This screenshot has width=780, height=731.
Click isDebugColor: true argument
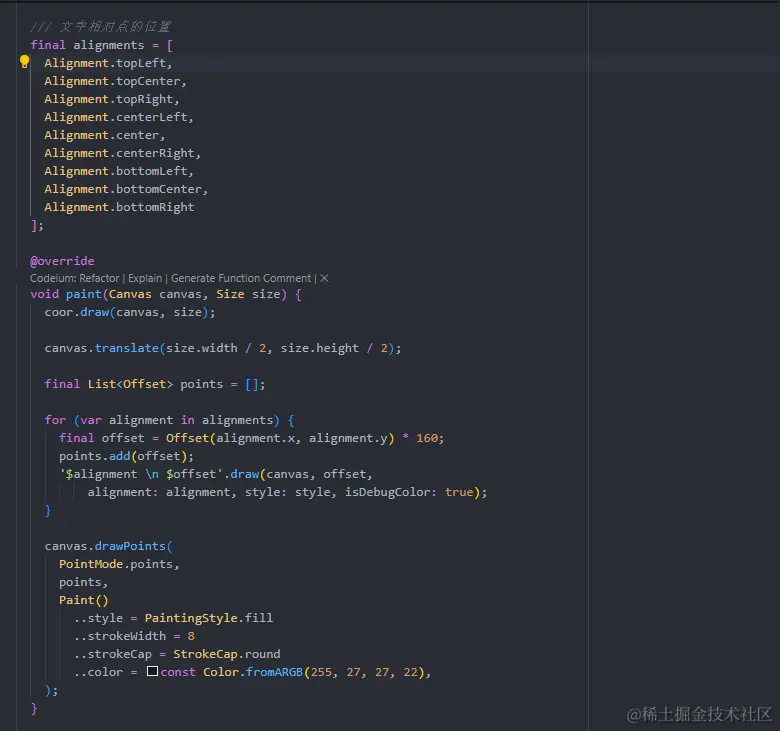pyautogui.click(x=409, y=492)
